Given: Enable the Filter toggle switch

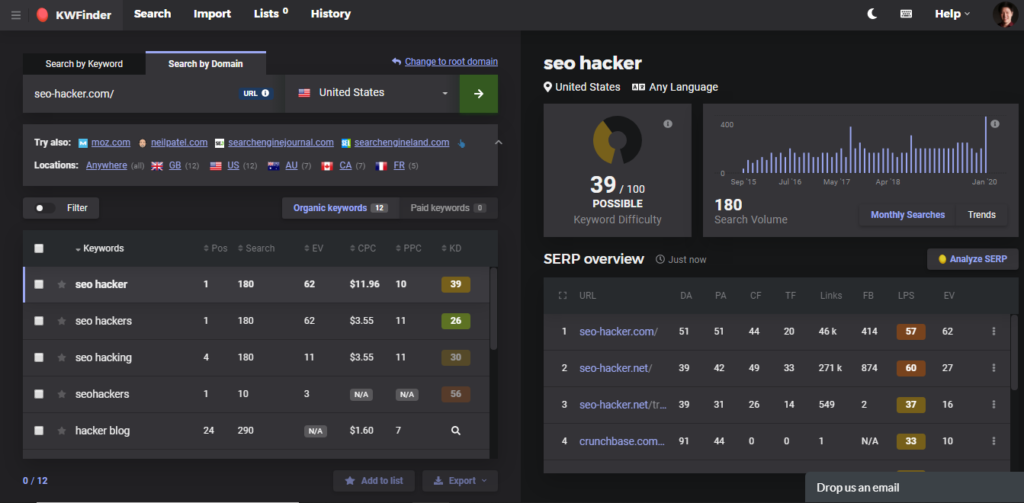Looking at the screenshot, I should [45, 208].
